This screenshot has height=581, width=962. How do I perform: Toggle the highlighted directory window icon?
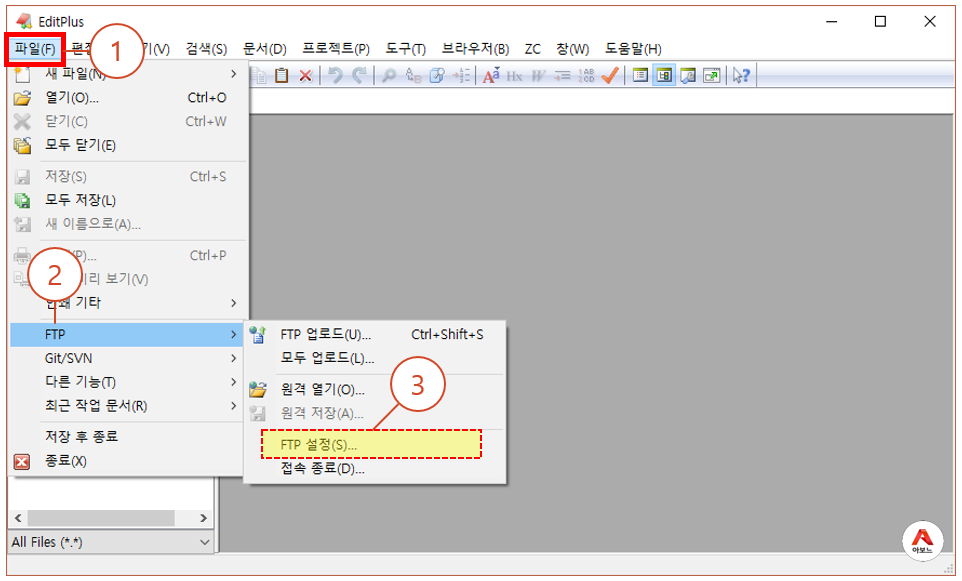[x=664, y=75]
